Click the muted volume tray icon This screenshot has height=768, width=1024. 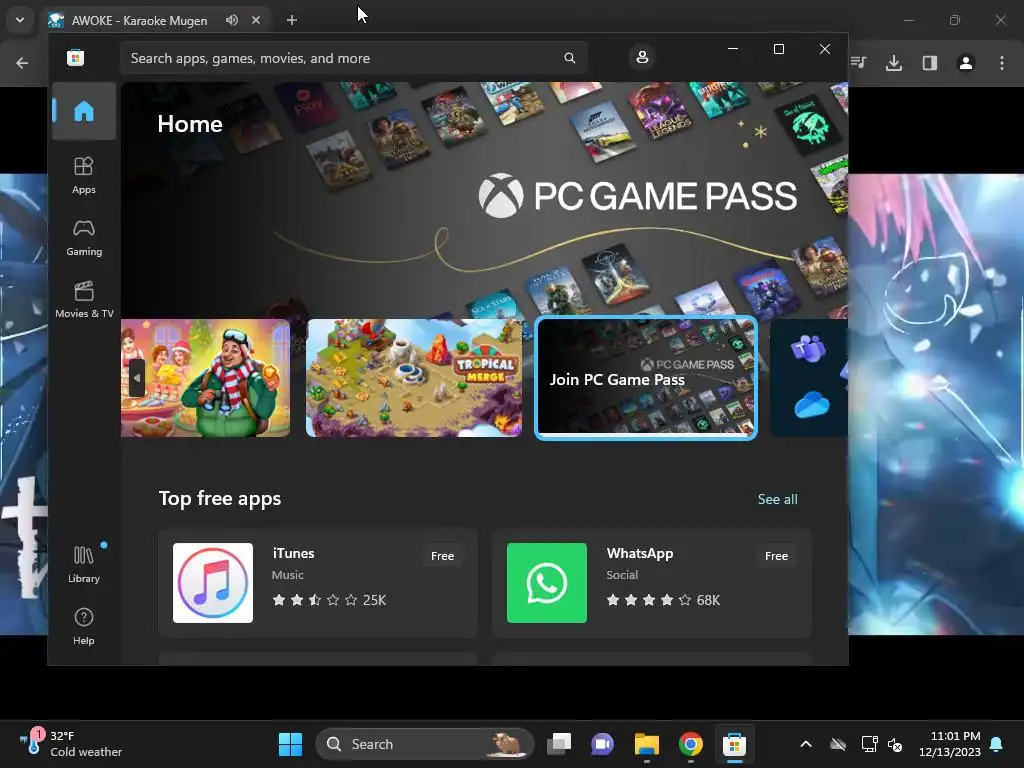895,744
